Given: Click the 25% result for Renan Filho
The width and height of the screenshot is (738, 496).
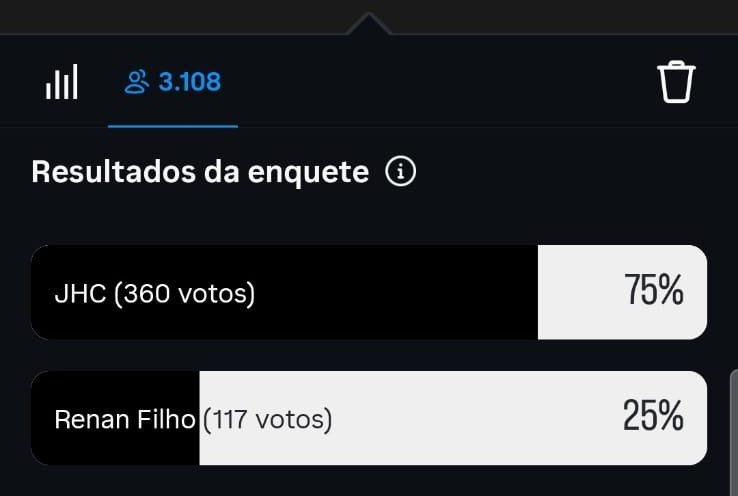Looking at the screenshot, I should point(653,417).
